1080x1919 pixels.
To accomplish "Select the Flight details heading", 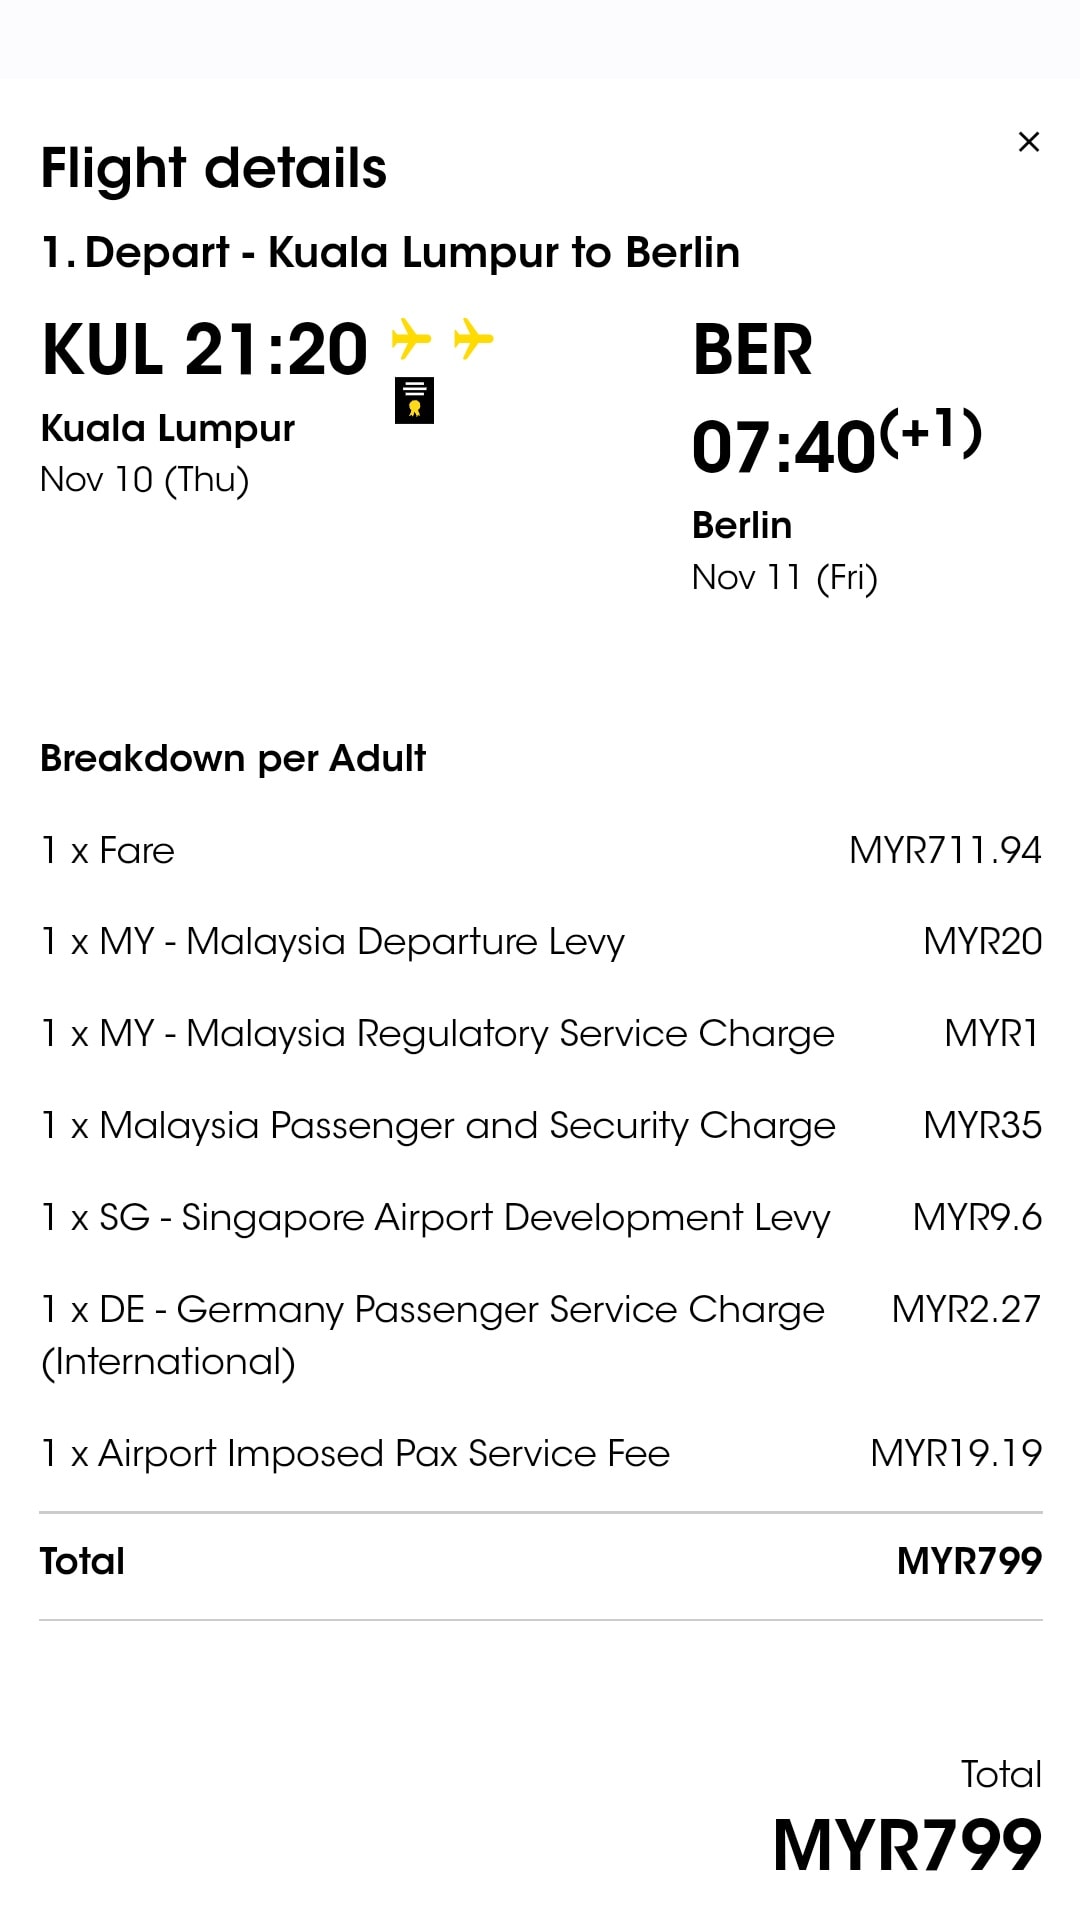I will (x=213, y=168).
